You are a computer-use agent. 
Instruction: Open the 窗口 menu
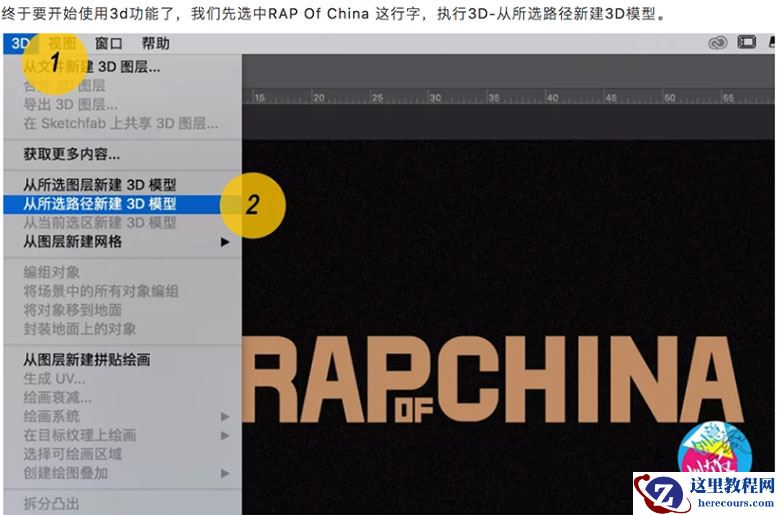[x=108, y=43]
